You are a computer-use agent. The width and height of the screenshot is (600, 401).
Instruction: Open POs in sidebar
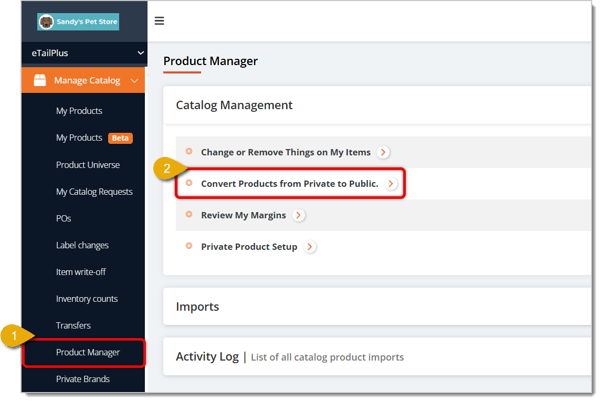coord(64,218)
